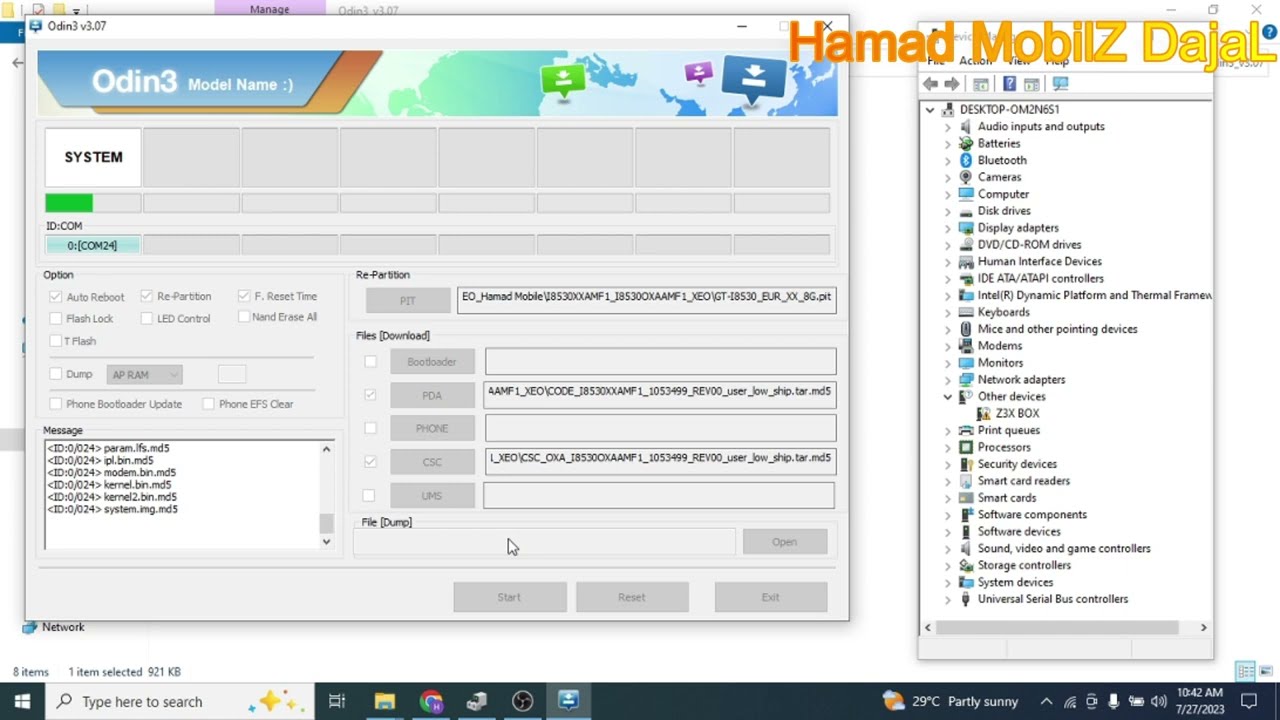
Task: Click the Start button in Odin3
Action: click(509, 597)
